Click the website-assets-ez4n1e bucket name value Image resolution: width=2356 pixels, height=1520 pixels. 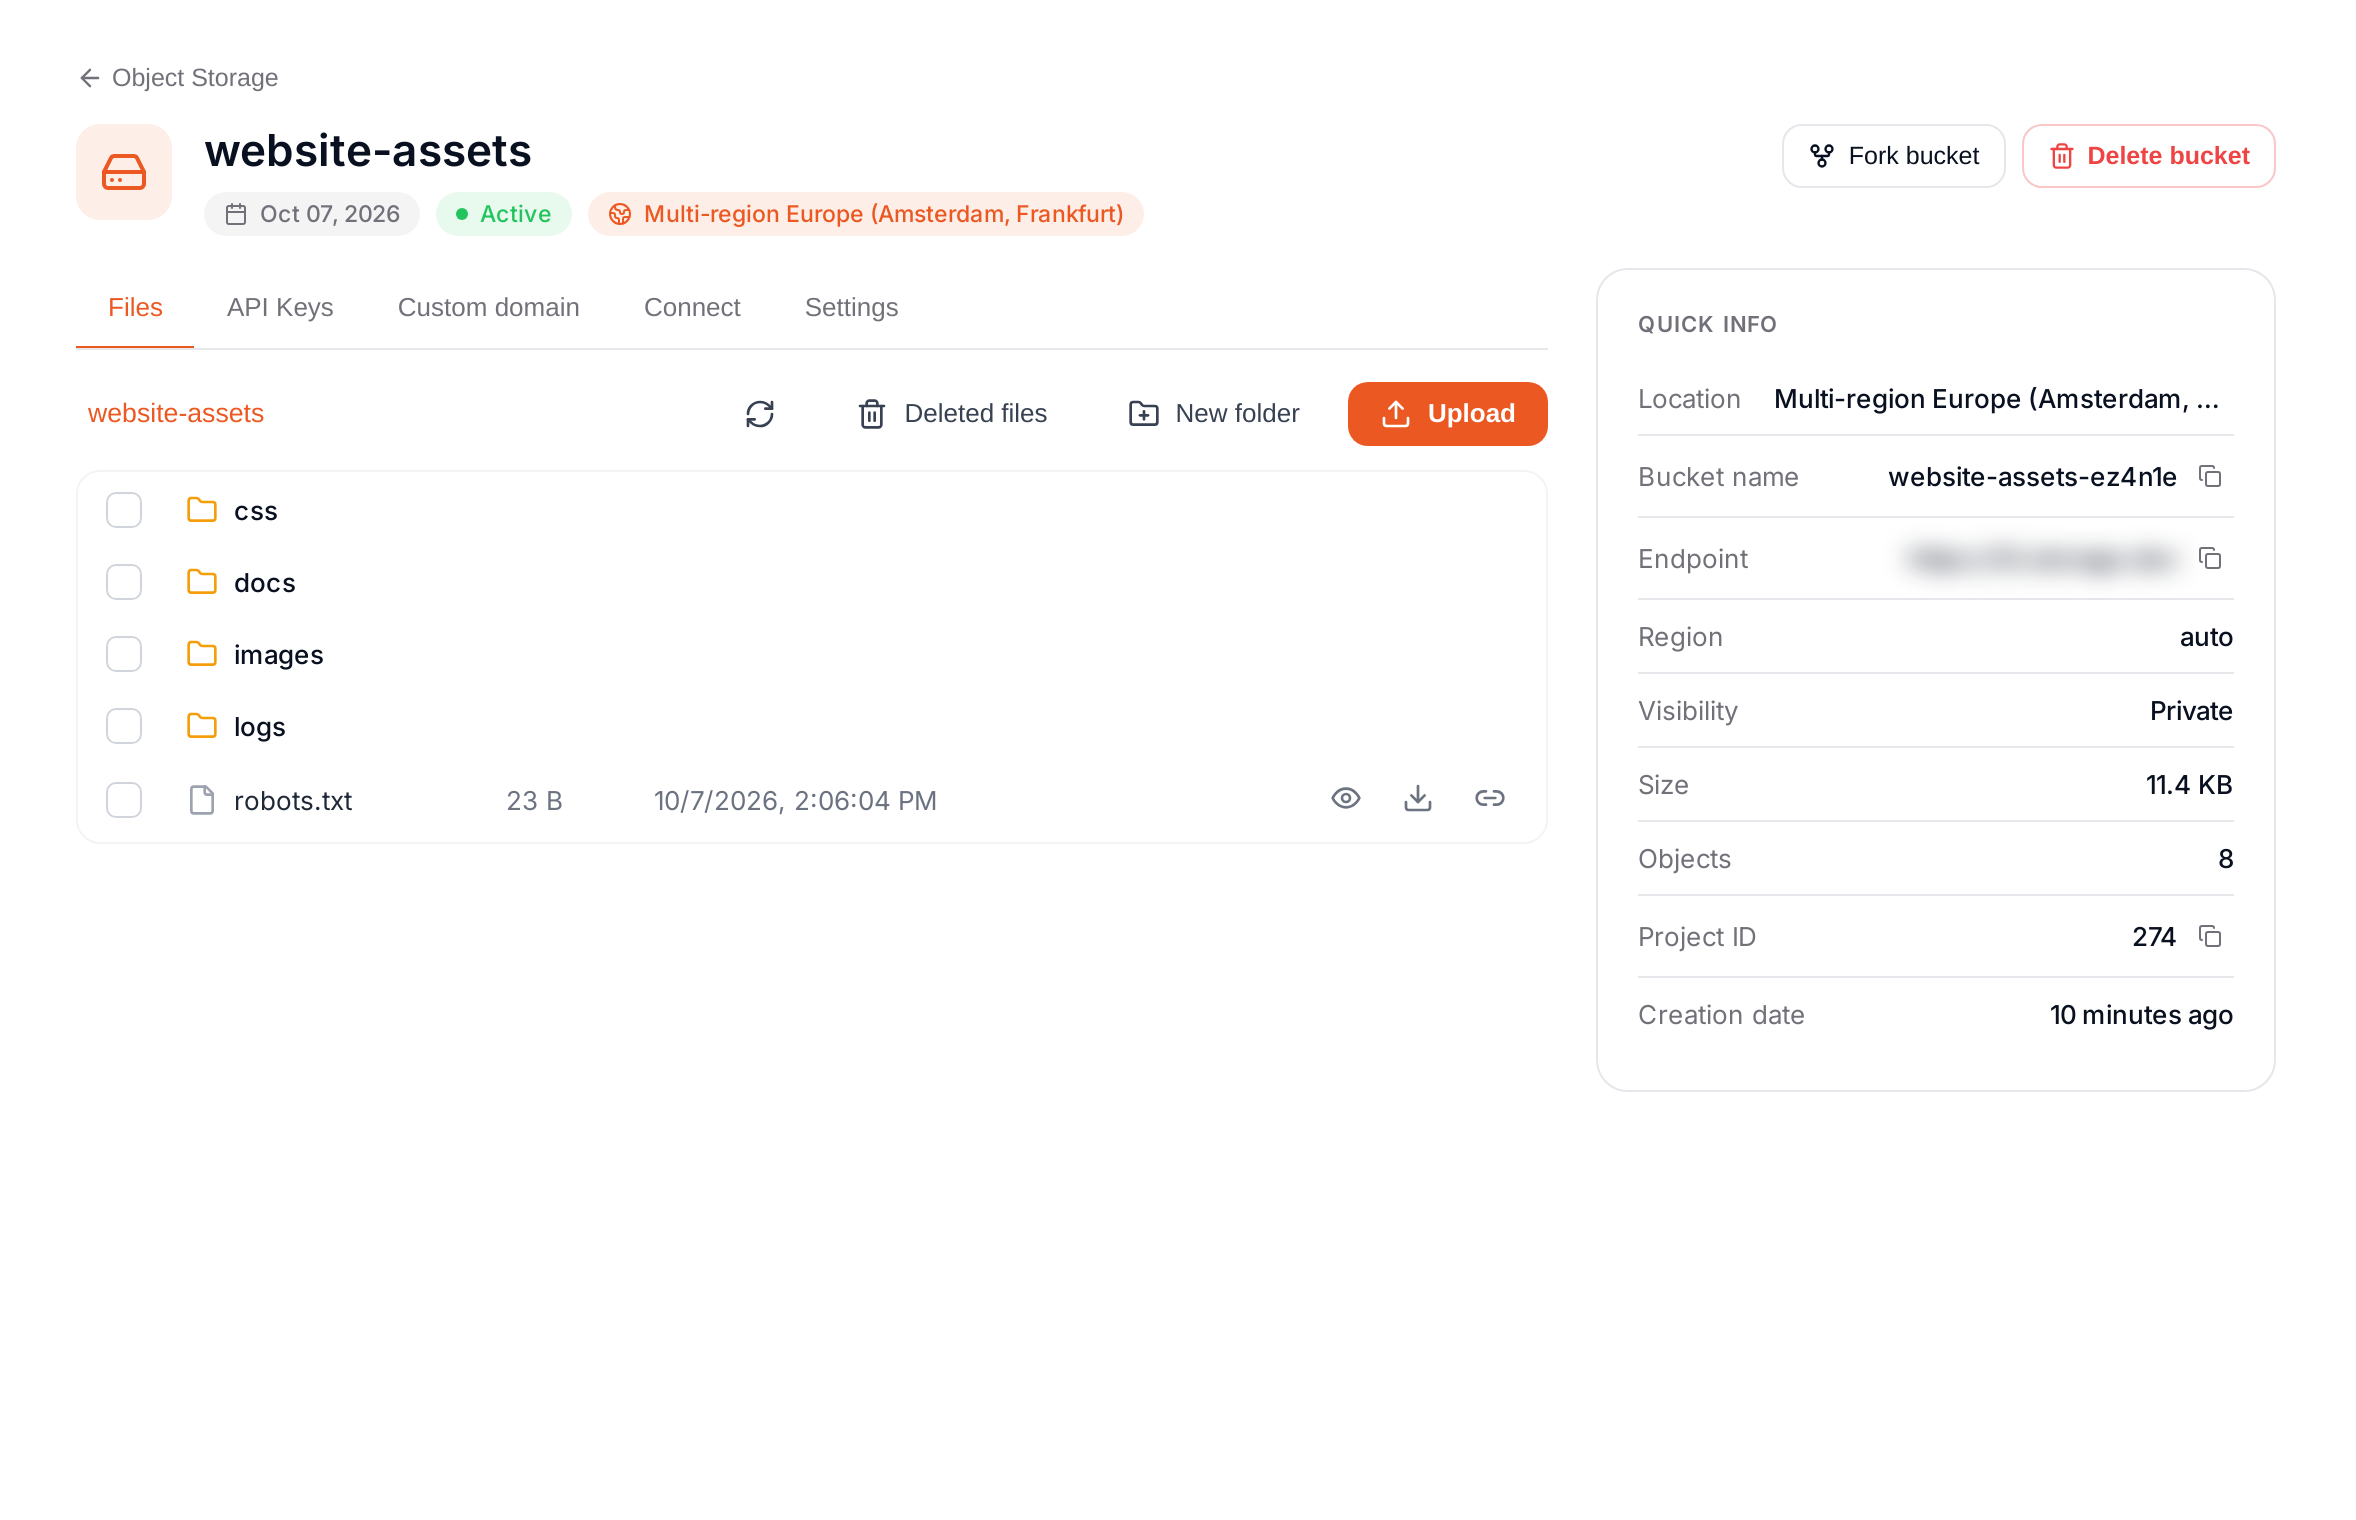tap(2032, 477)
